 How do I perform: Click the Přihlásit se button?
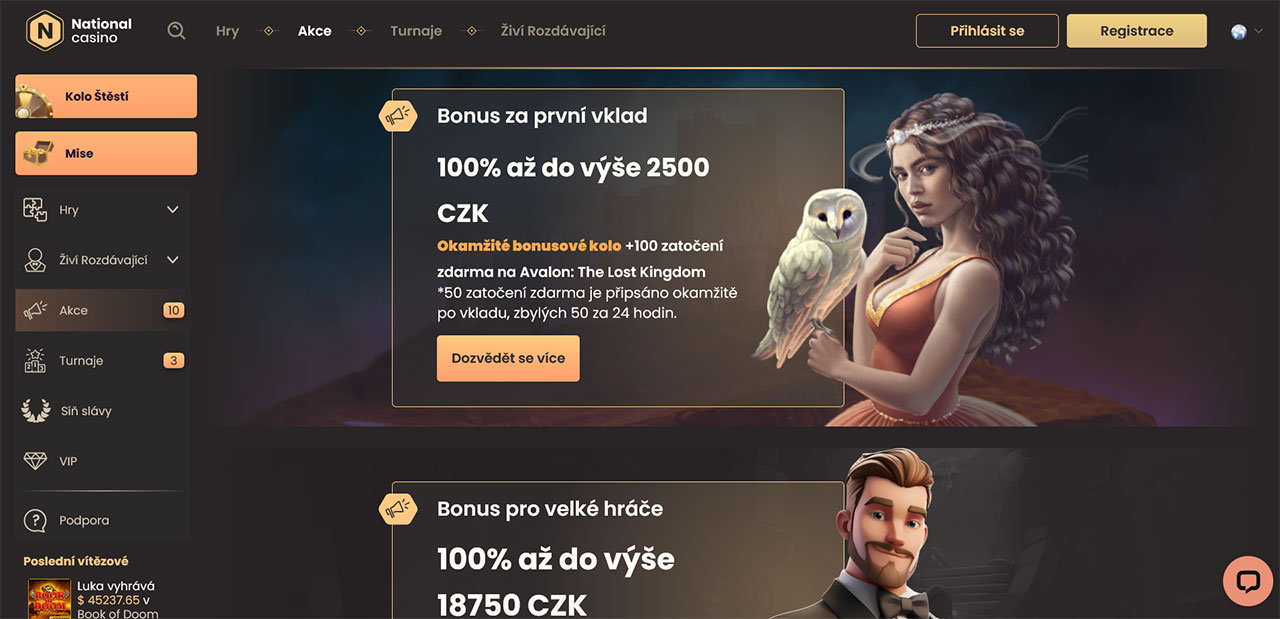[x=987, y=31]
